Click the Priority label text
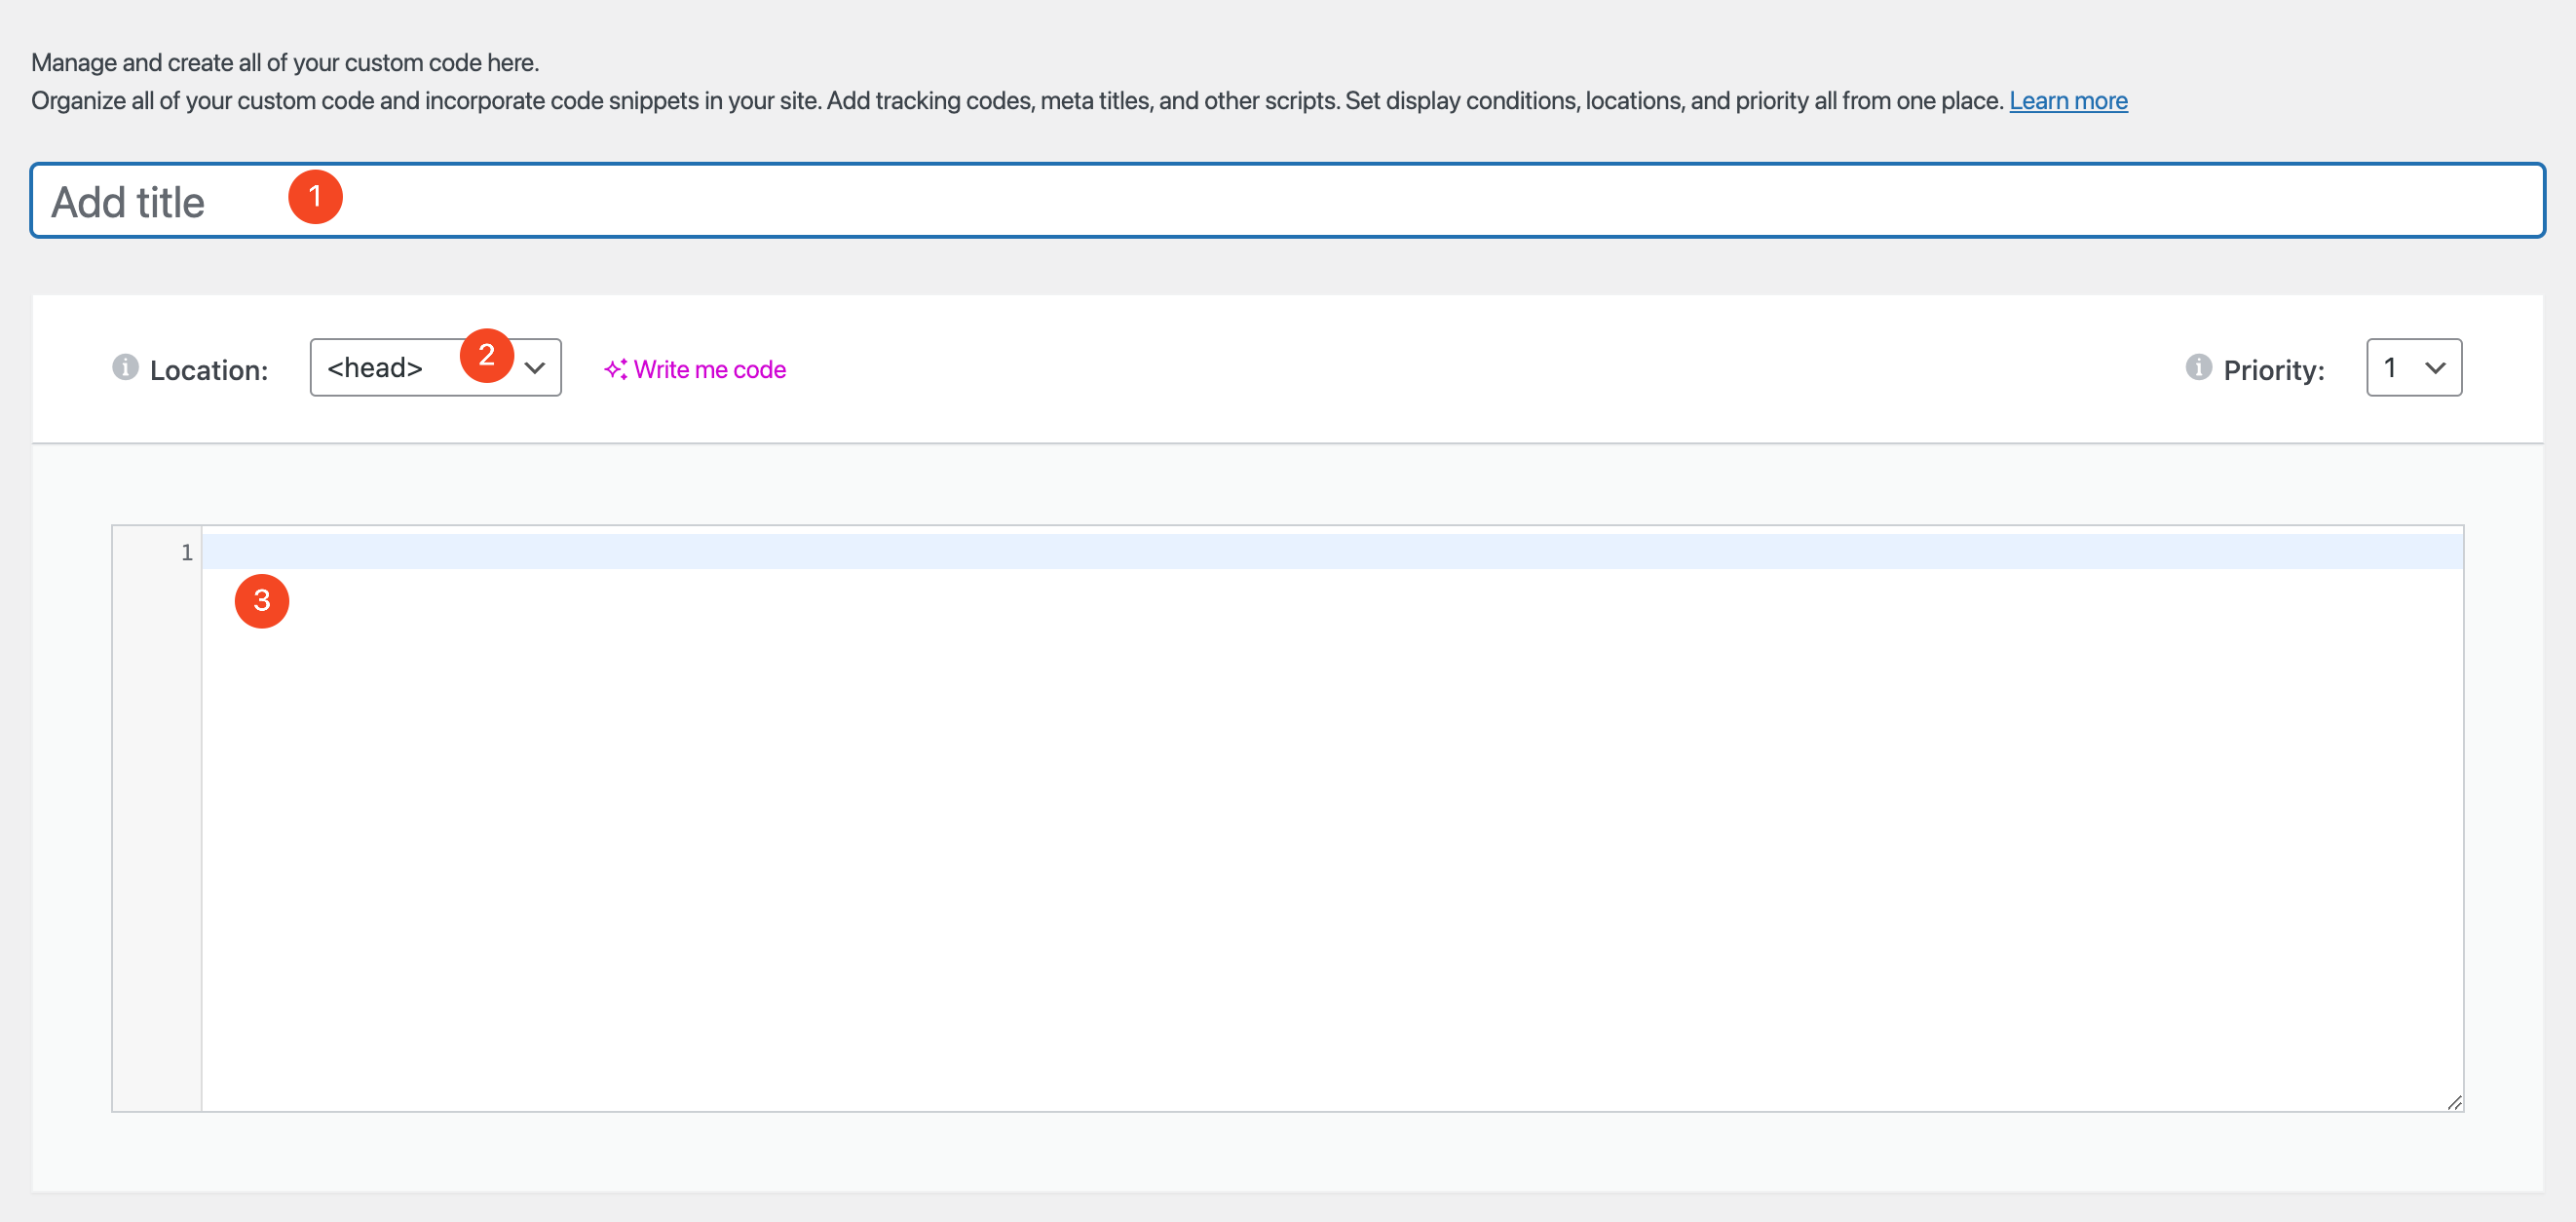The image size is (2576, 1222). point(2273,370)
